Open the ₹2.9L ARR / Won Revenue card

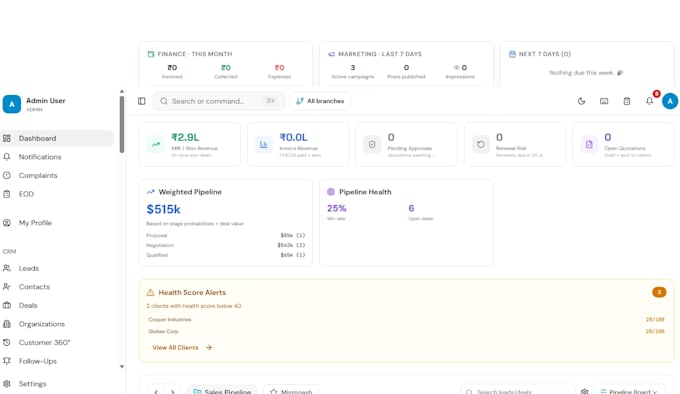(190, 144)
